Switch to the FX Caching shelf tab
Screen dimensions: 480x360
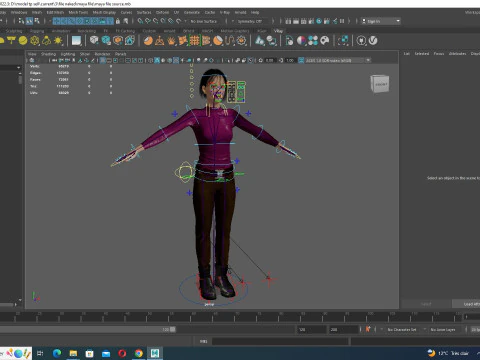click(x=125, y=31)
